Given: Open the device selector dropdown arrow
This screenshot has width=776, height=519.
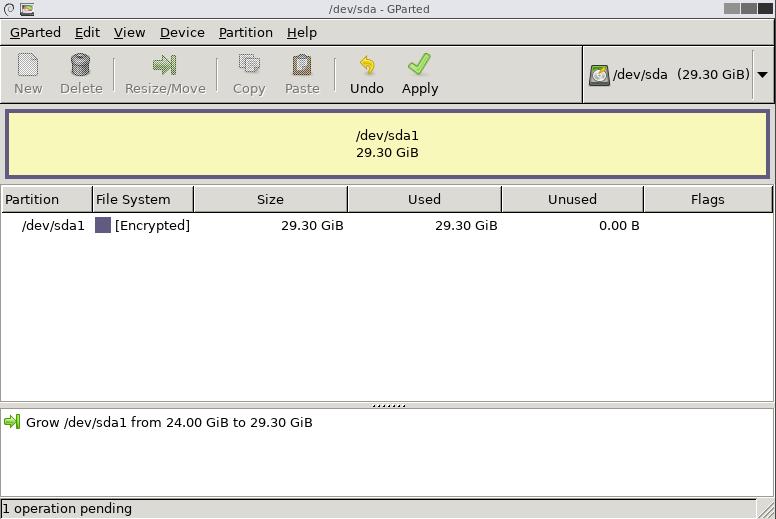Looking at the screenshot, I should 763,75.
